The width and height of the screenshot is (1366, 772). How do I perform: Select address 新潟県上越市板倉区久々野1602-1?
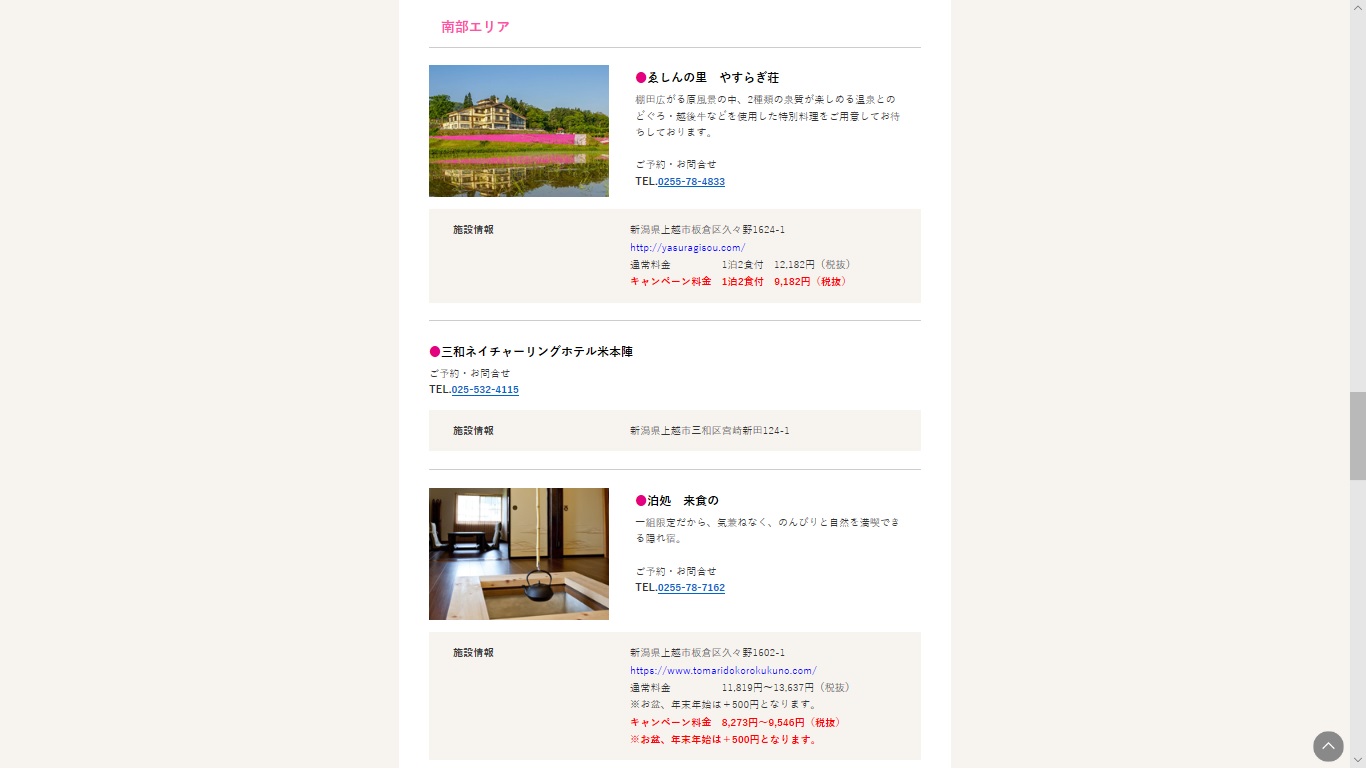[x=707, y=653]
